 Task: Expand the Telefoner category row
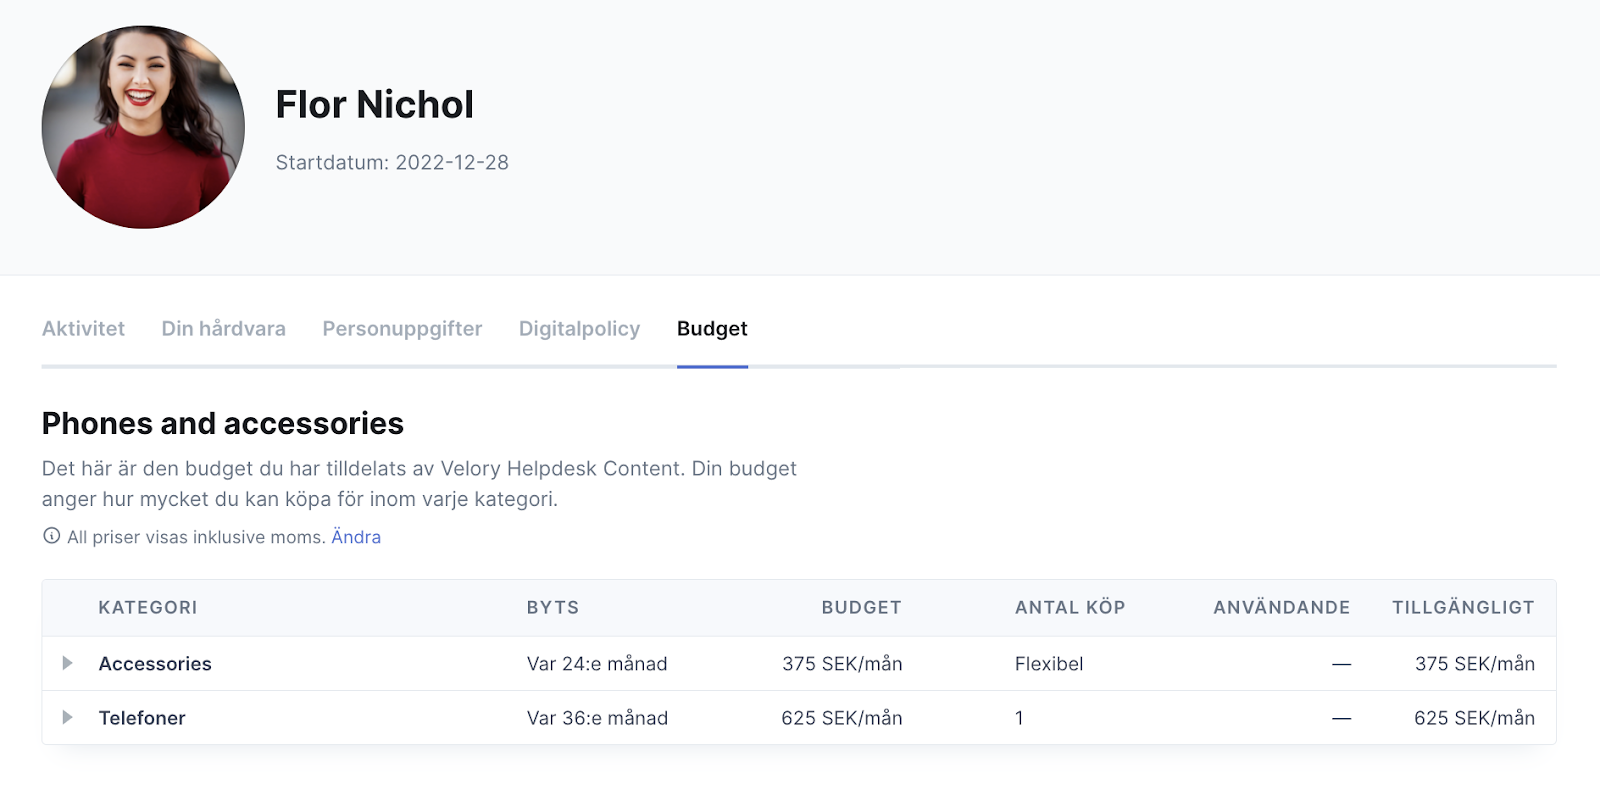(67, 717)
